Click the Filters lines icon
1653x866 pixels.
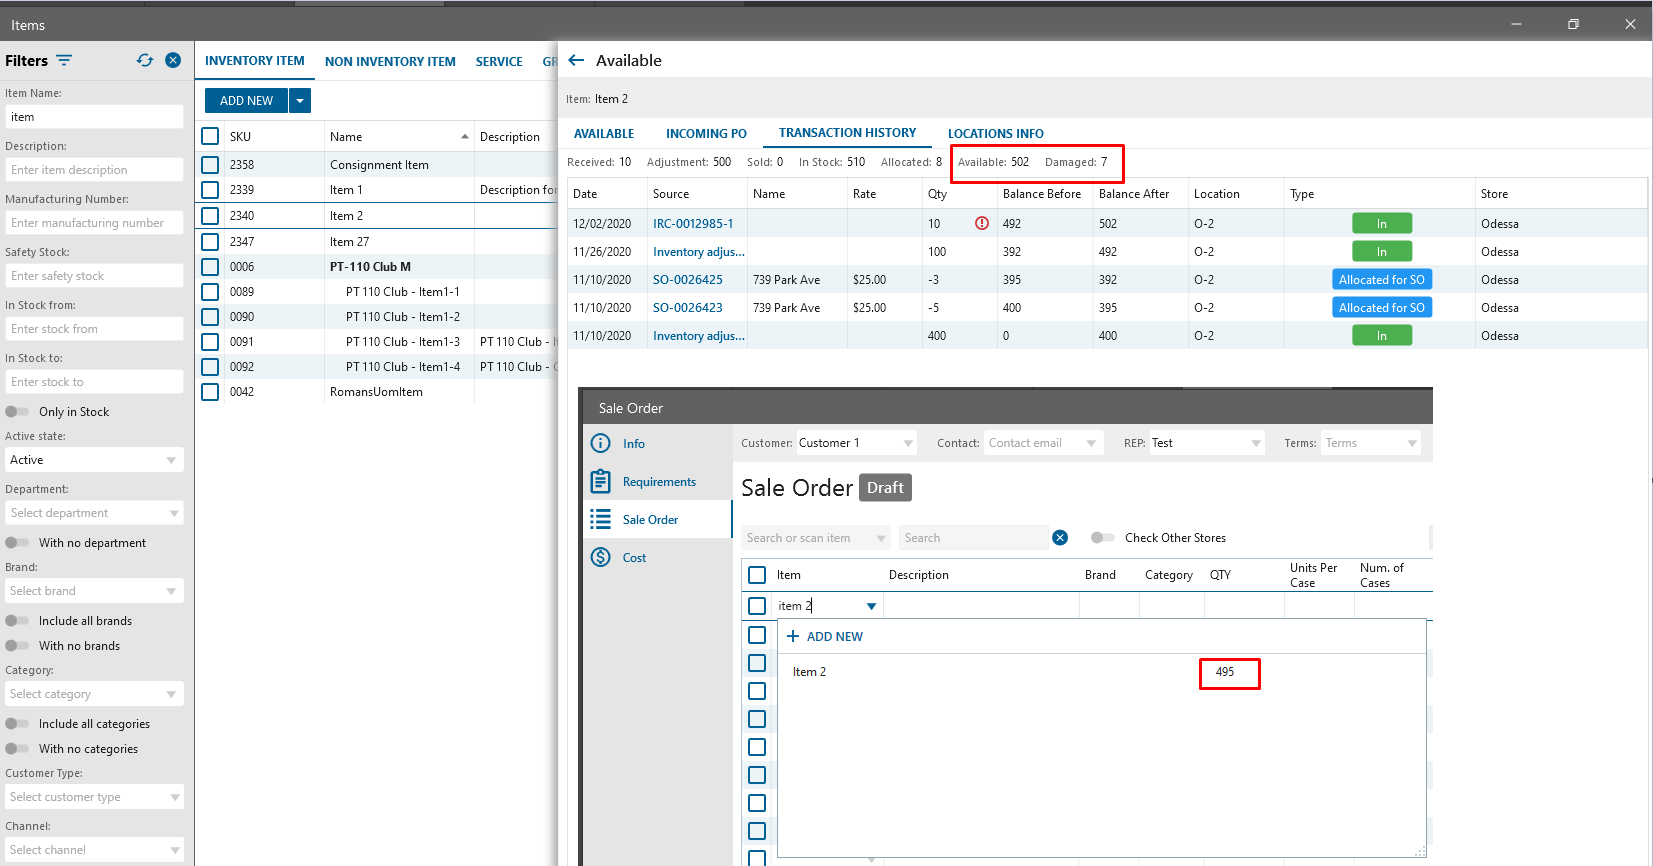click(64, 61)
